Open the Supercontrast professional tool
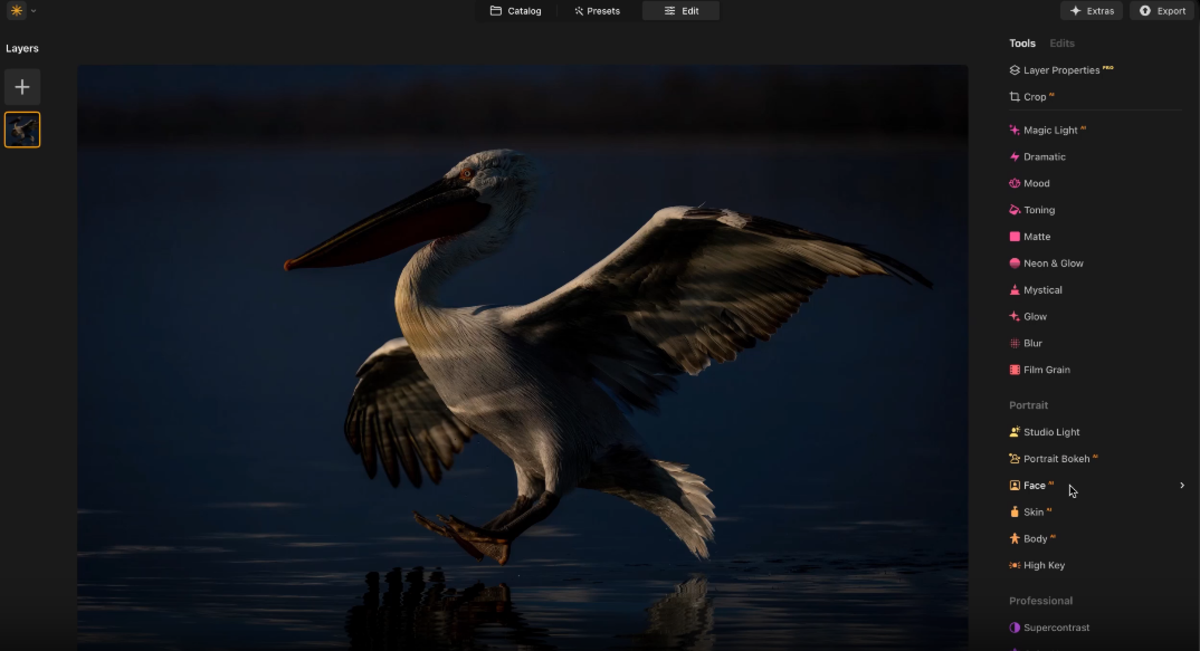The width and height of the screenshot is (1200, 651). 1057,627
